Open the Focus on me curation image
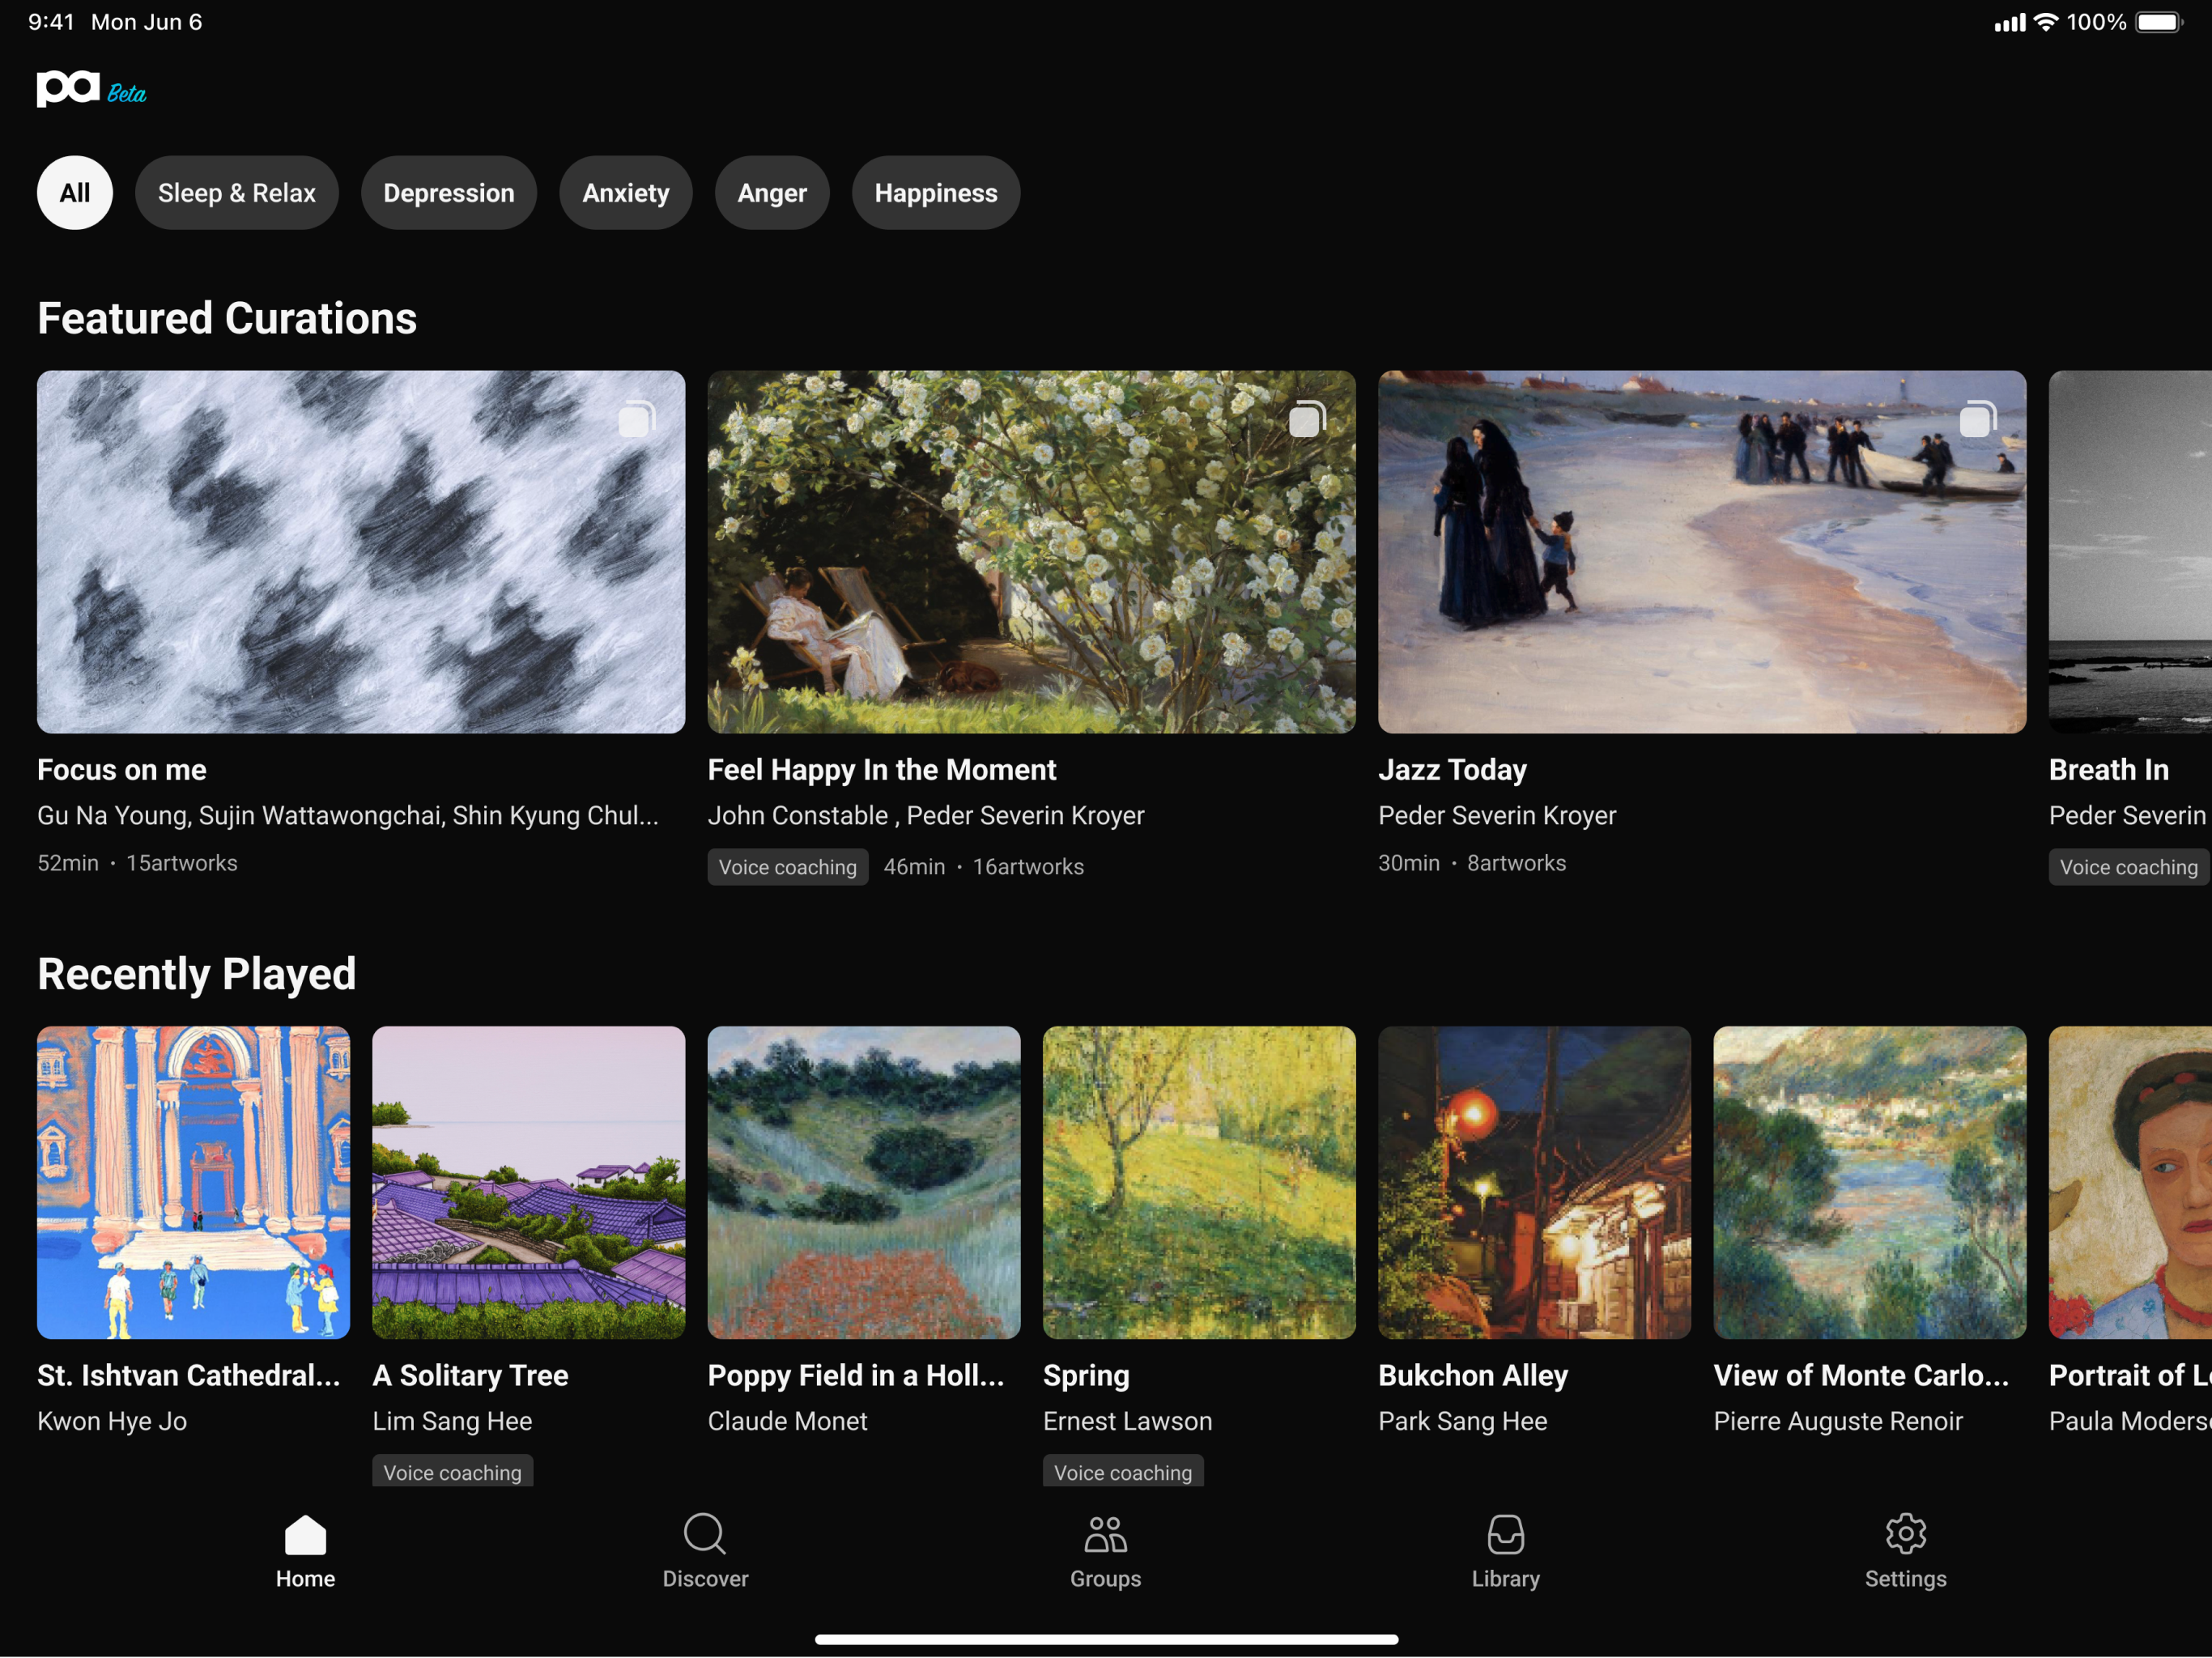This screenshot has width=2212, height=1658. [x=361, y=552]
